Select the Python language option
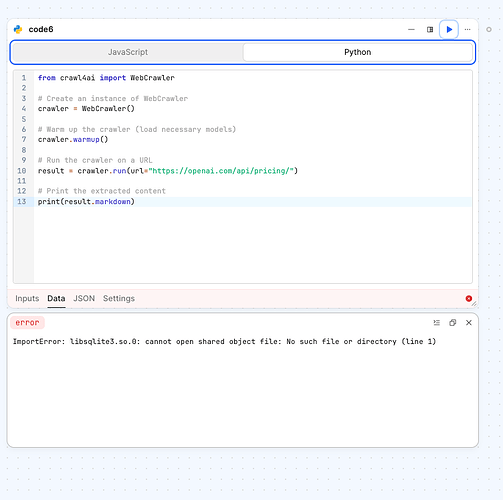The width and height of the screenshot is (503, 500). (x=358, y=52)
